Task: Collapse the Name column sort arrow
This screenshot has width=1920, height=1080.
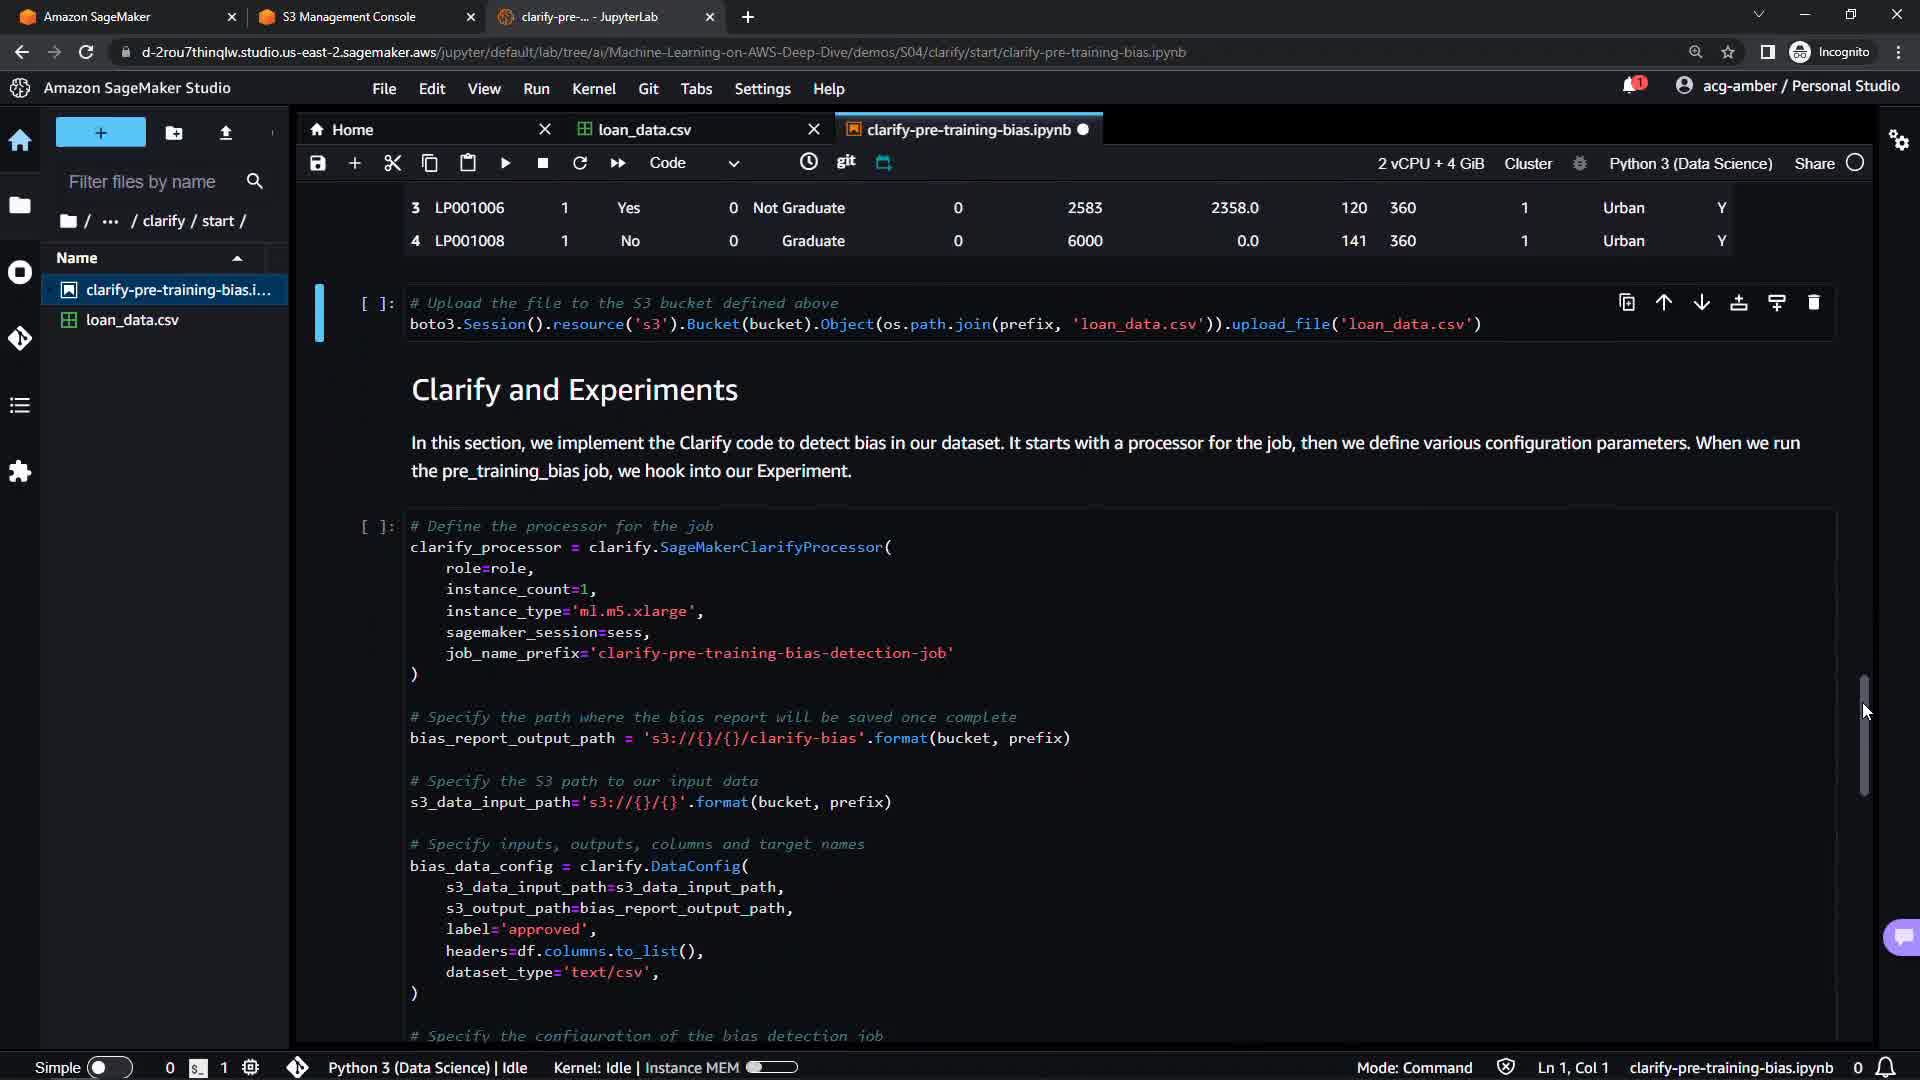Action: [237, 258]
